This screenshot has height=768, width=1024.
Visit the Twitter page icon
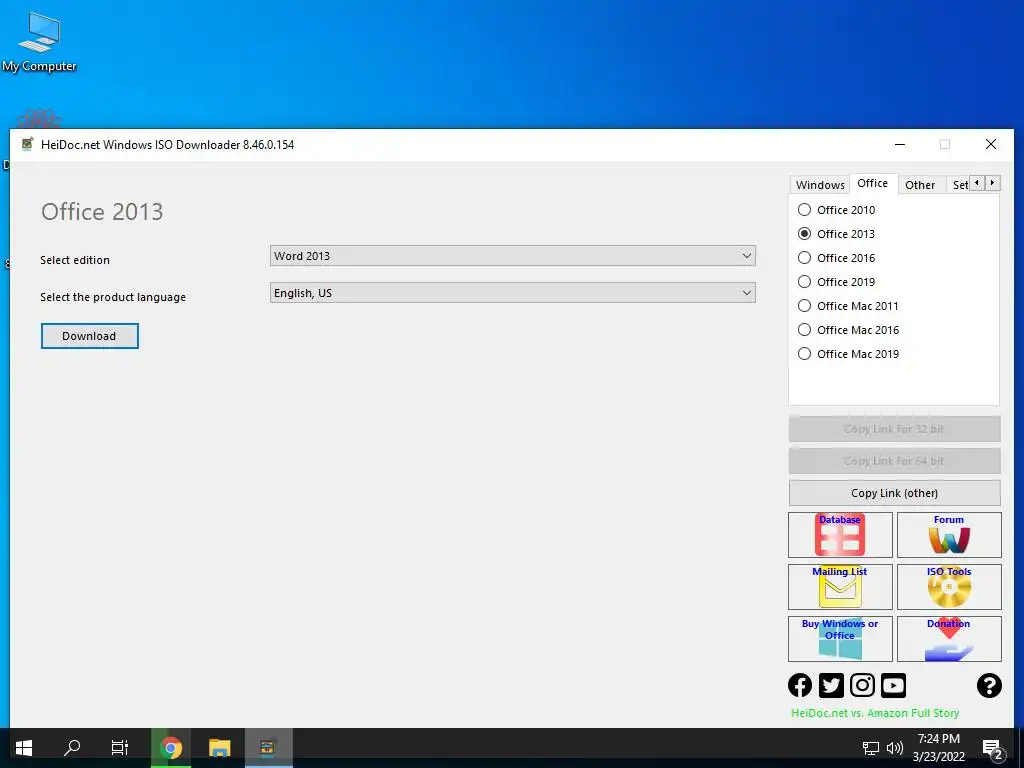[831, 685]
